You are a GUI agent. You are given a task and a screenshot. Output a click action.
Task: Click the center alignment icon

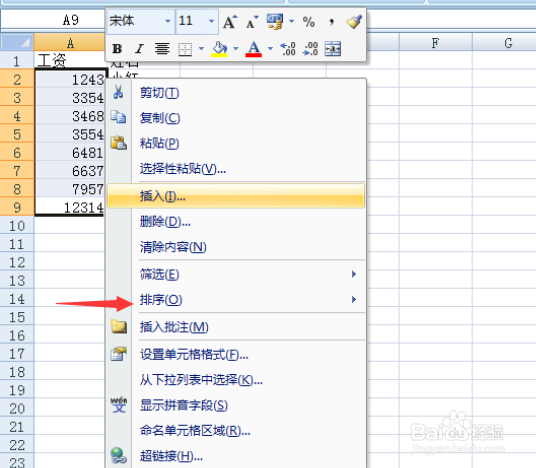(162, 49)
